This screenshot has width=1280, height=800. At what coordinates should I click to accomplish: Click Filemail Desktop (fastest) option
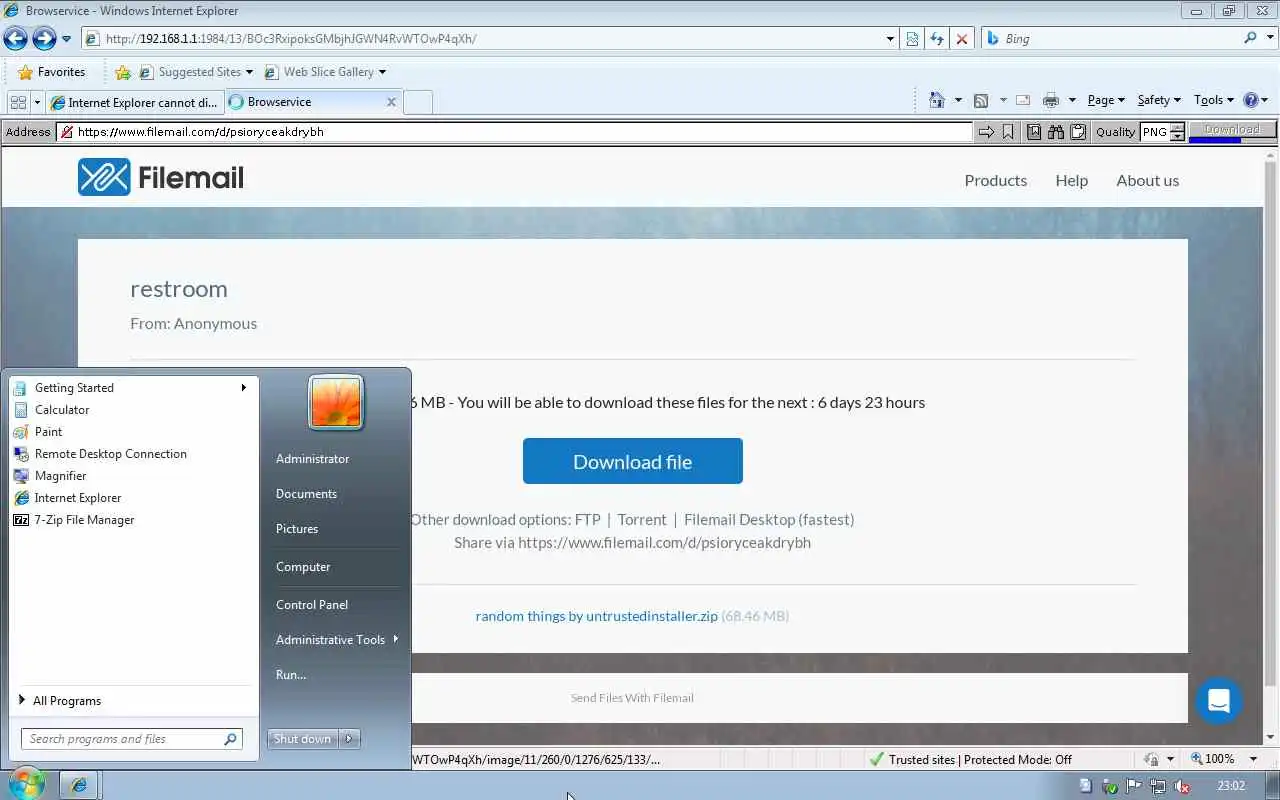tap(769, 520)
